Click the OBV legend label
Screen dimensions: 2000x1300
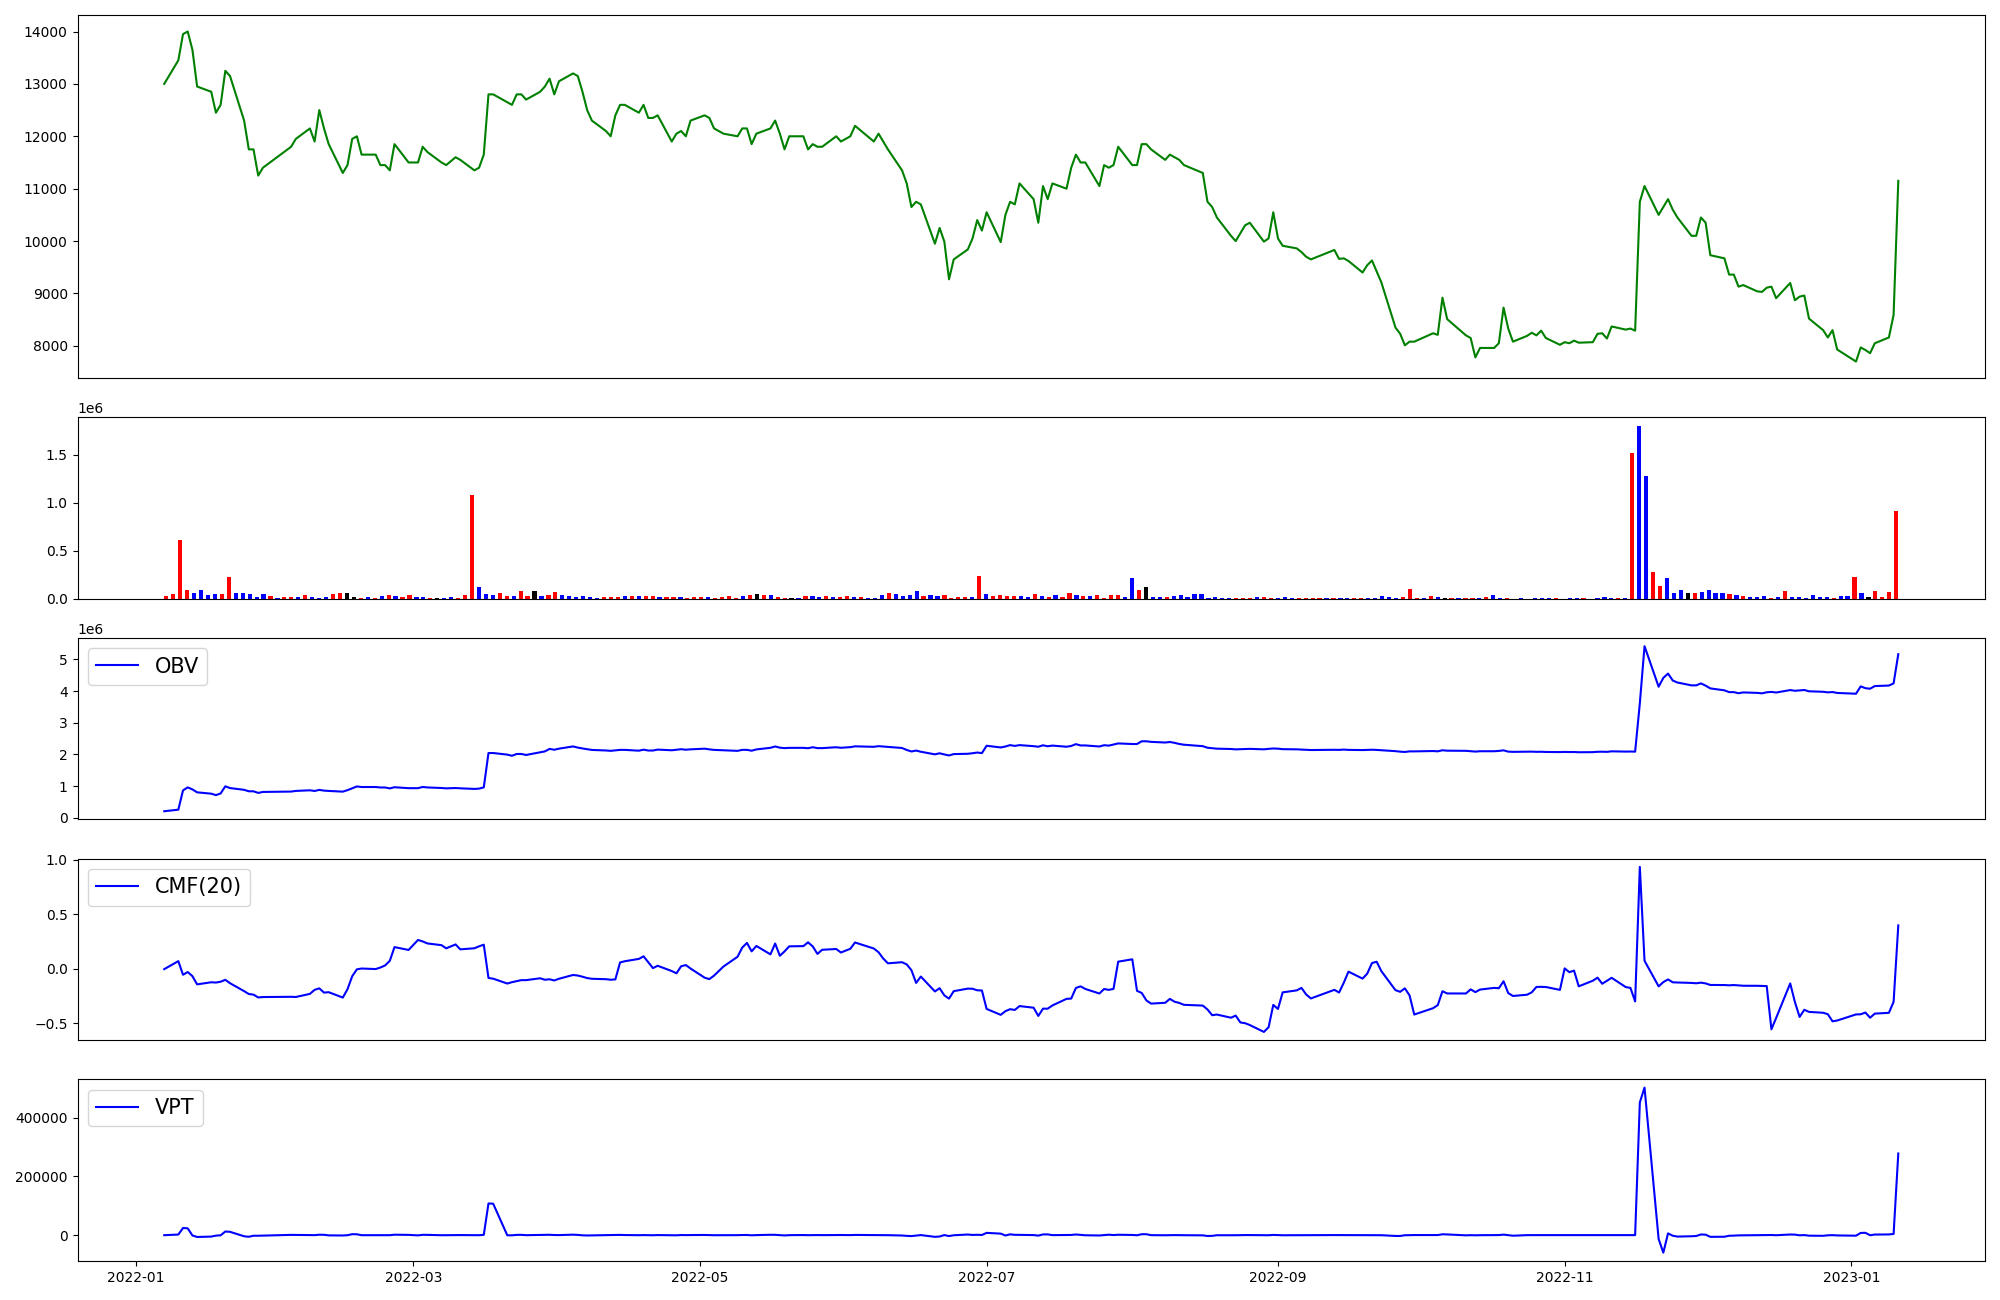pyautogui.click(x=176, y=666)
